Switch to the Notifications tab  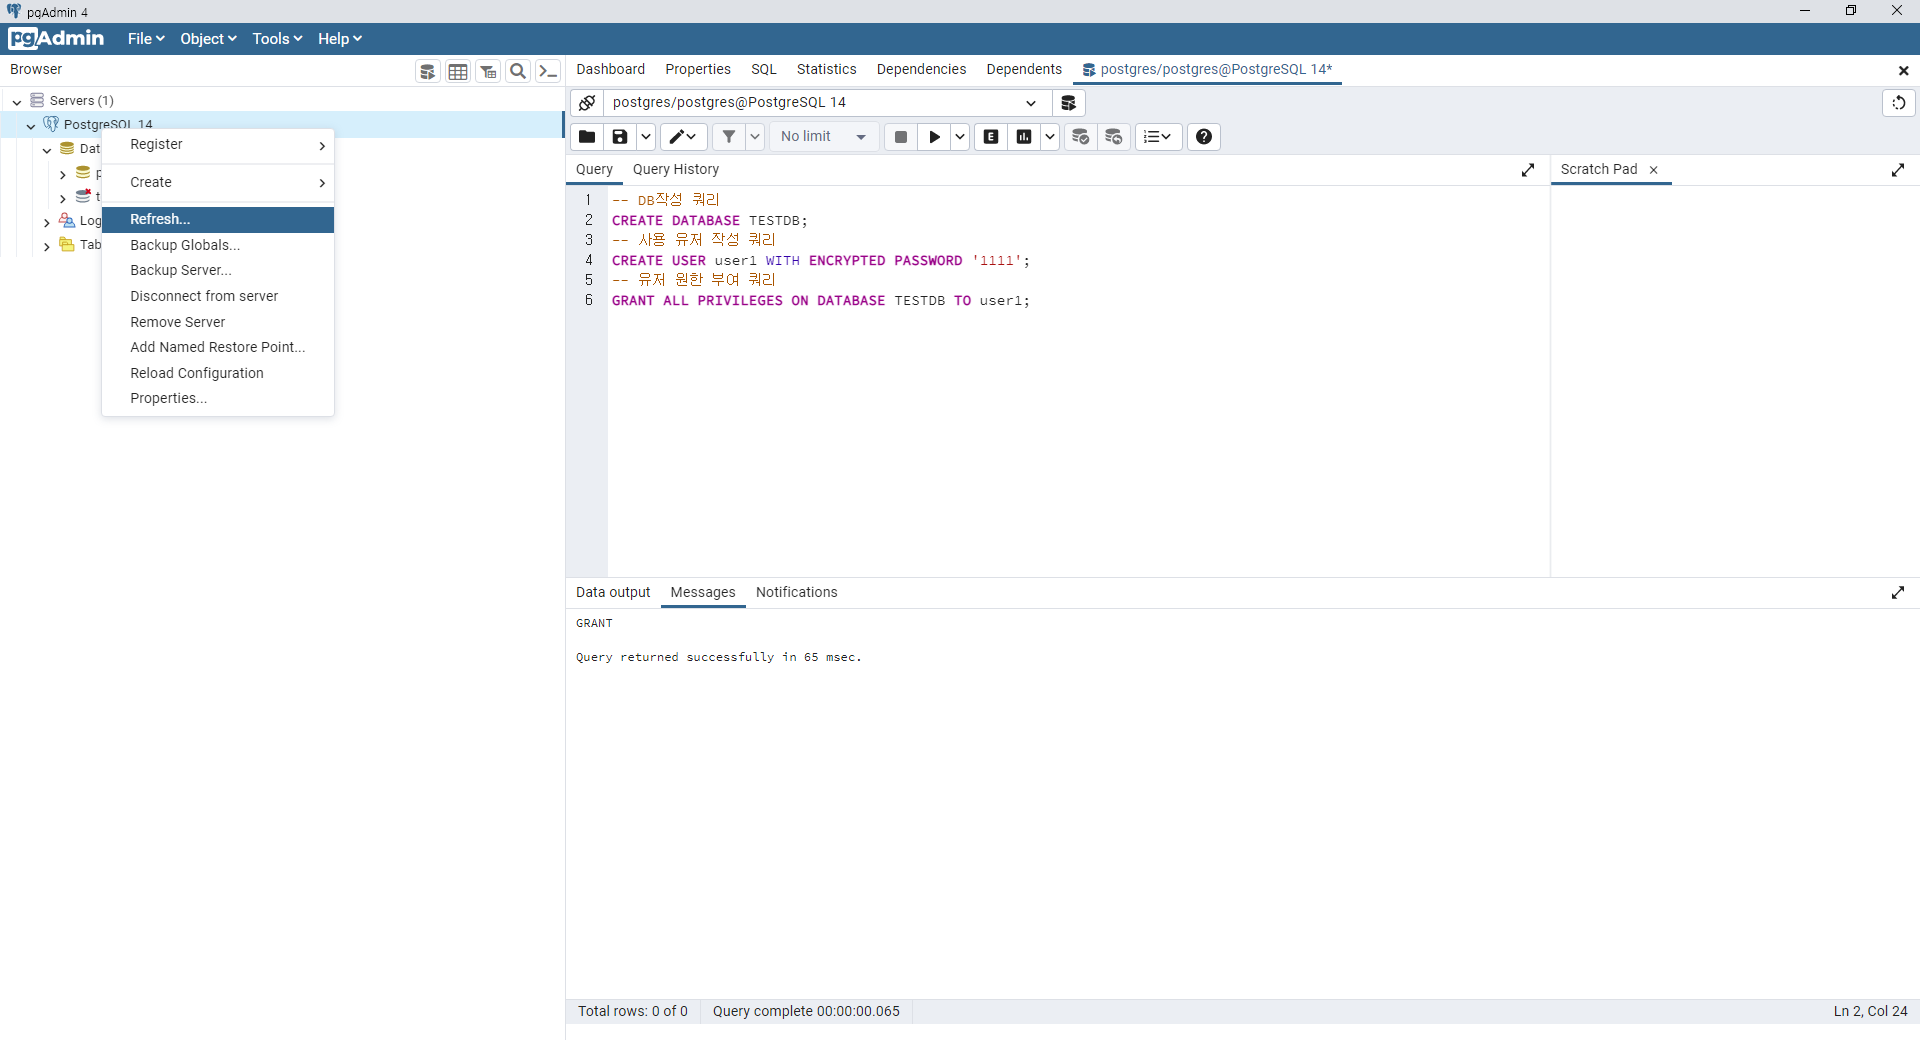[x=796, y=593]
